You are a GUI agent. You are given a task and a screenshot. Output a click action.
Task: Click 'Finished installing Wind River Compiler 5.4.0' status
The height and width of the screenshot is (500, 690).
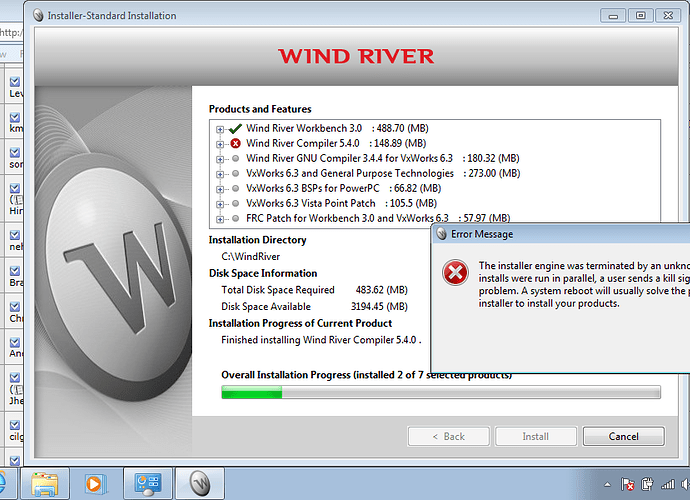321,340
